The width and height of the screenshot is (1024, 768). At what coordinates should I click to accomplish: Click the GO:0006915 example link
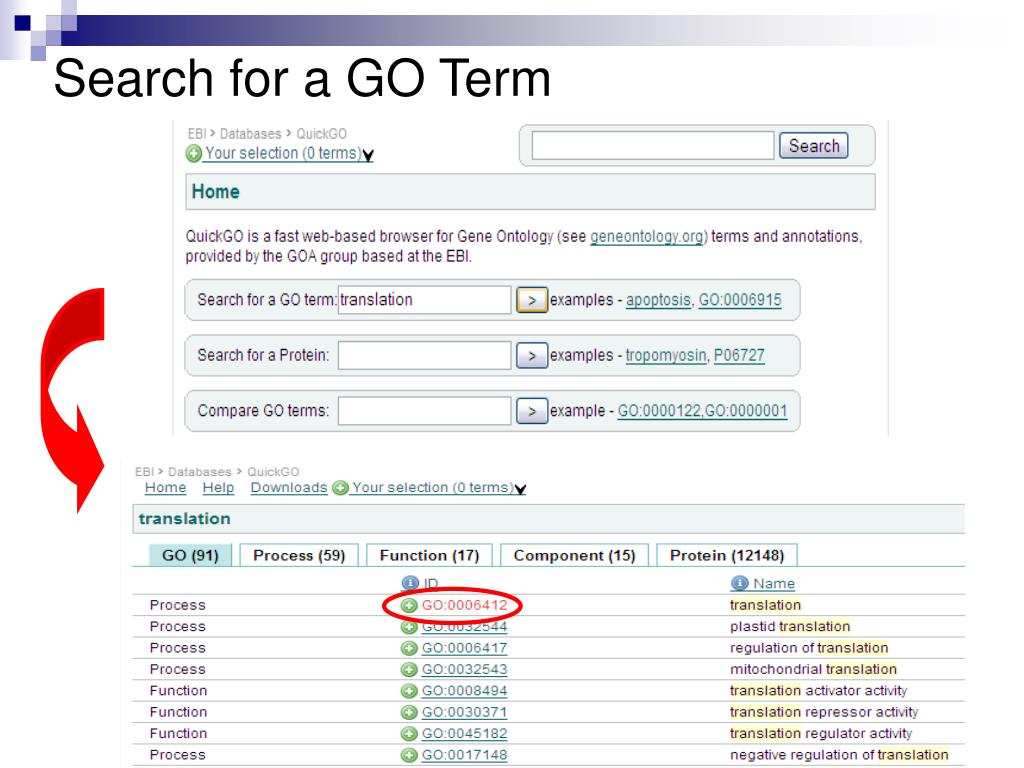(x=740, y=300)
